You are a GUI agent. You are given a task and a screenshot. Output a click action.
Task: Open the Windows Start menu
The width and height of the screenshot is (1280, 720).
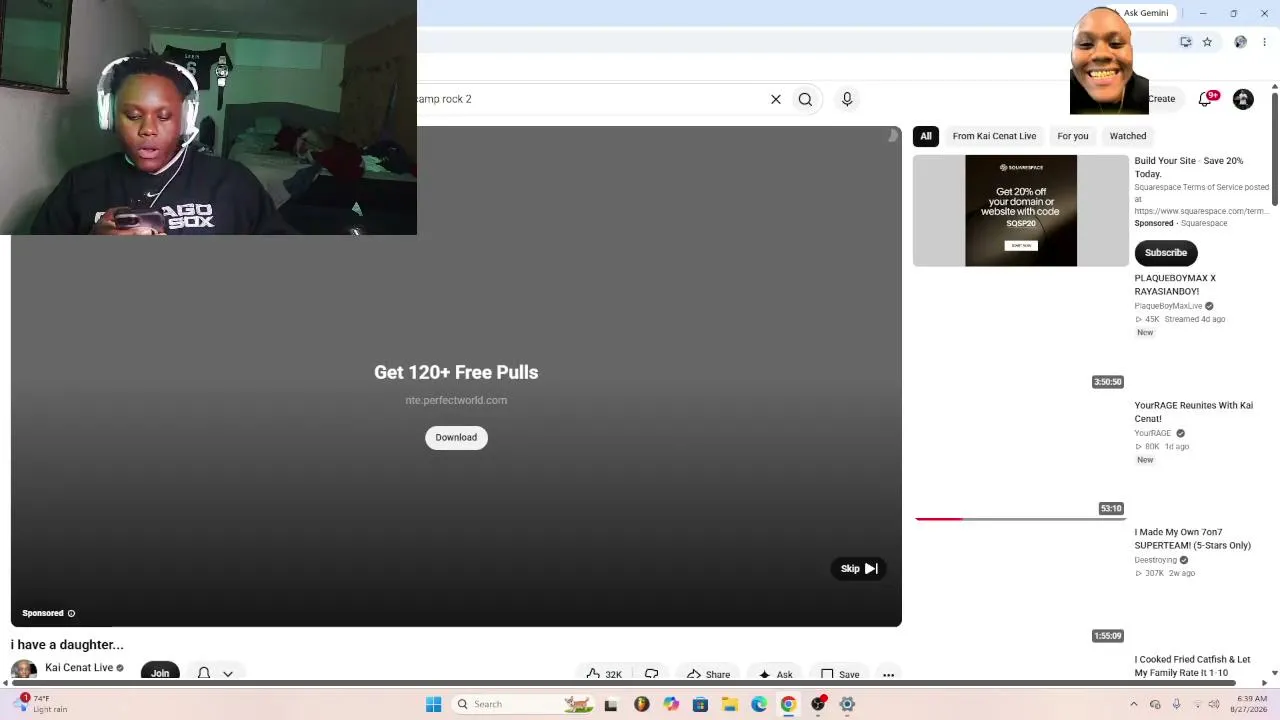pyautogui.click(x=433, y=704)
